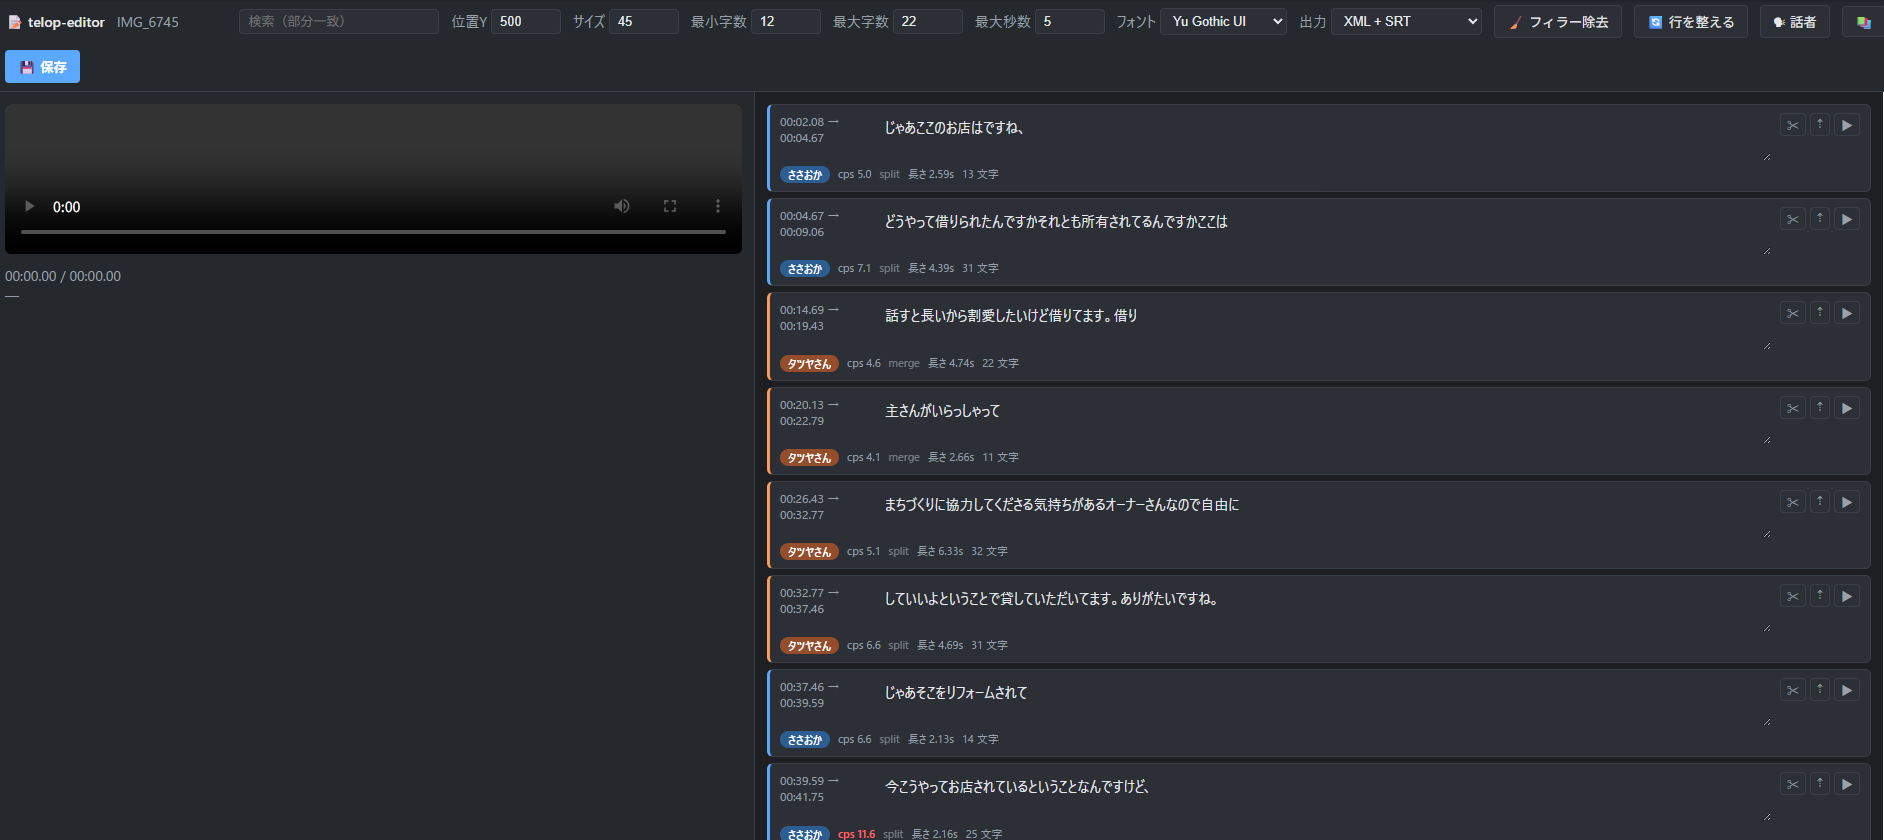This screenshot has height=840, width=1884.
Task: Split the していいよということで row with scissors
Action: 1792,596
